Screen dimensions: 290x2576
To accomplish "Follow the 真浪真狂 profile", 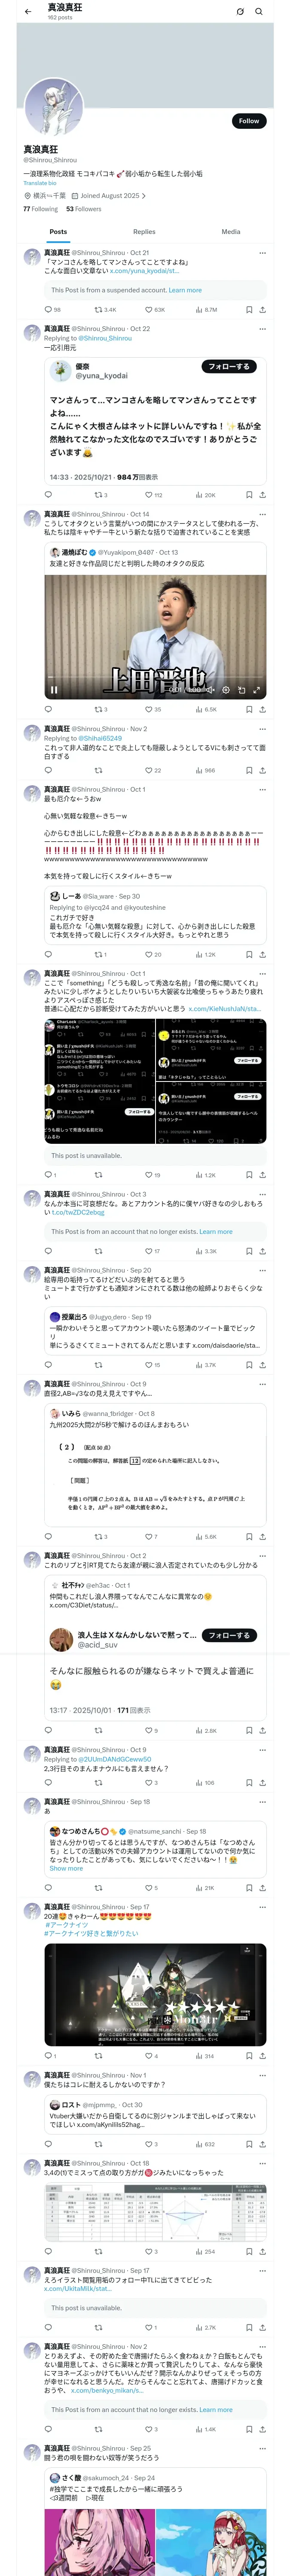I will pyautogui.click(x=248, y=121).
